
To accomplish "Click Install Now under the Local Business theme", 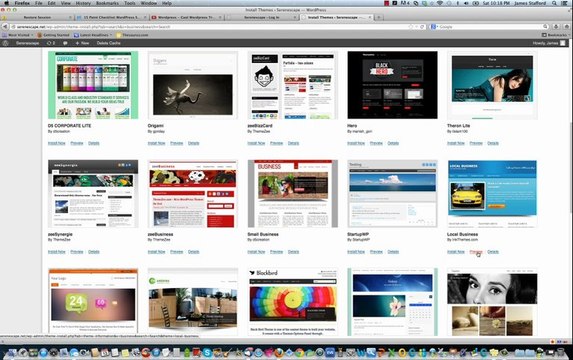I will coord(456,252).
